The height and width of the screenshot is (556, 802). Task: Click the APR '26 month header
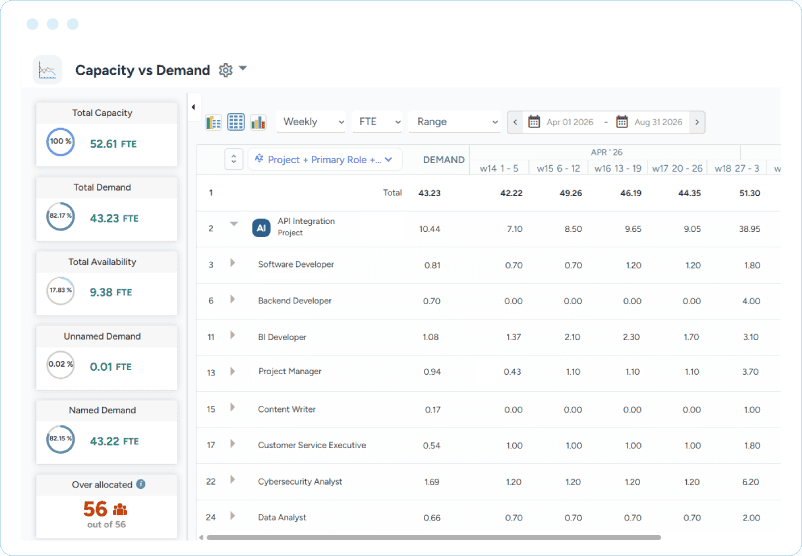tap(606, 152)
